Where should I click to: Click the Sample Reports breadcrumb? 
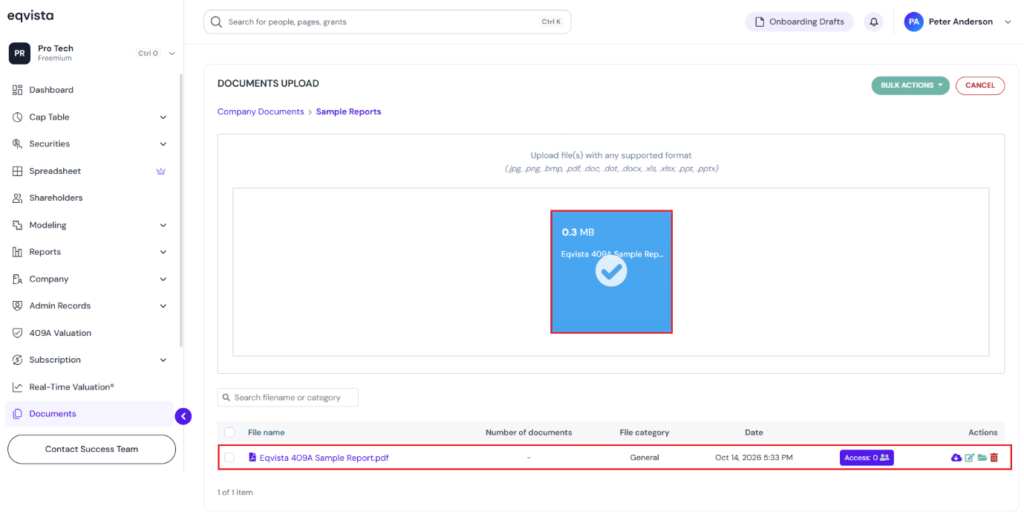point(349,112)
